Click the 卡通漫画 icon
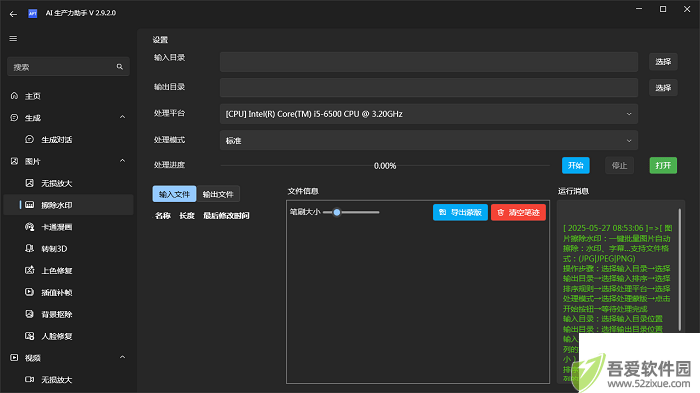This screenshot has height=393, width=700. tap(29, 227)
